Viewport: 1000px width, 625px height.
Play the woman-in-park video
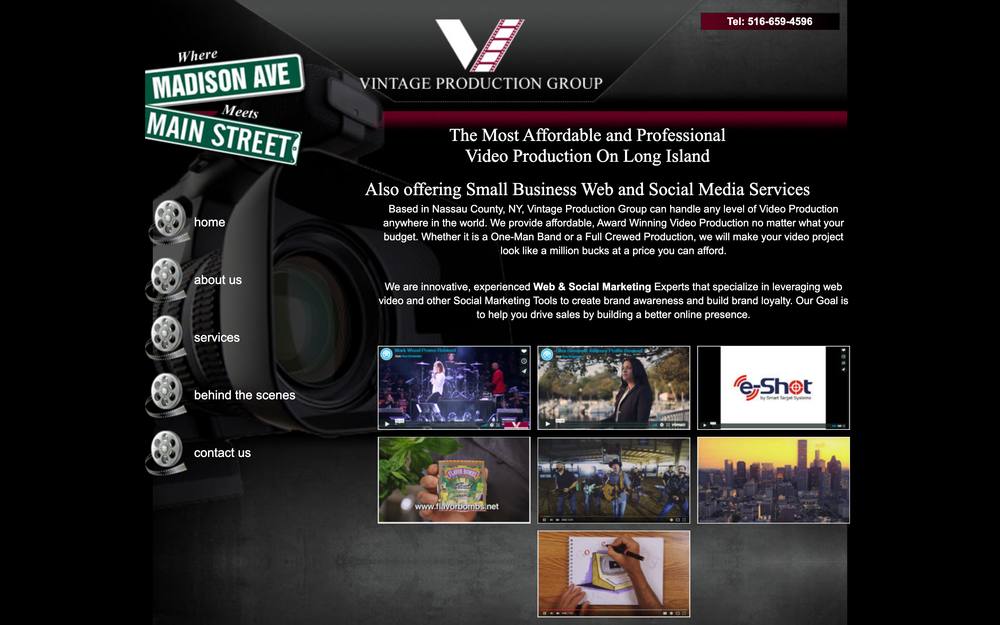pos(547,423)
